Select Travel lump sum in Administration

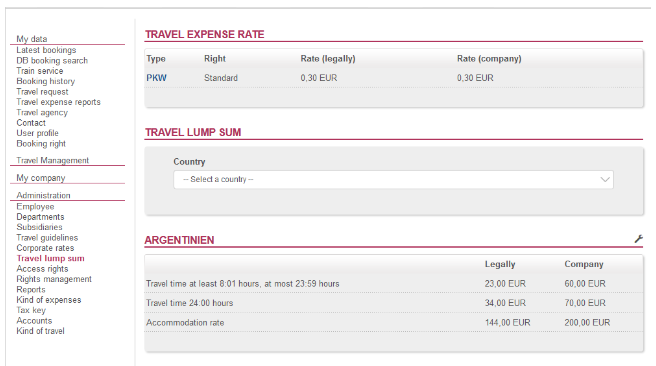point(51,258)
